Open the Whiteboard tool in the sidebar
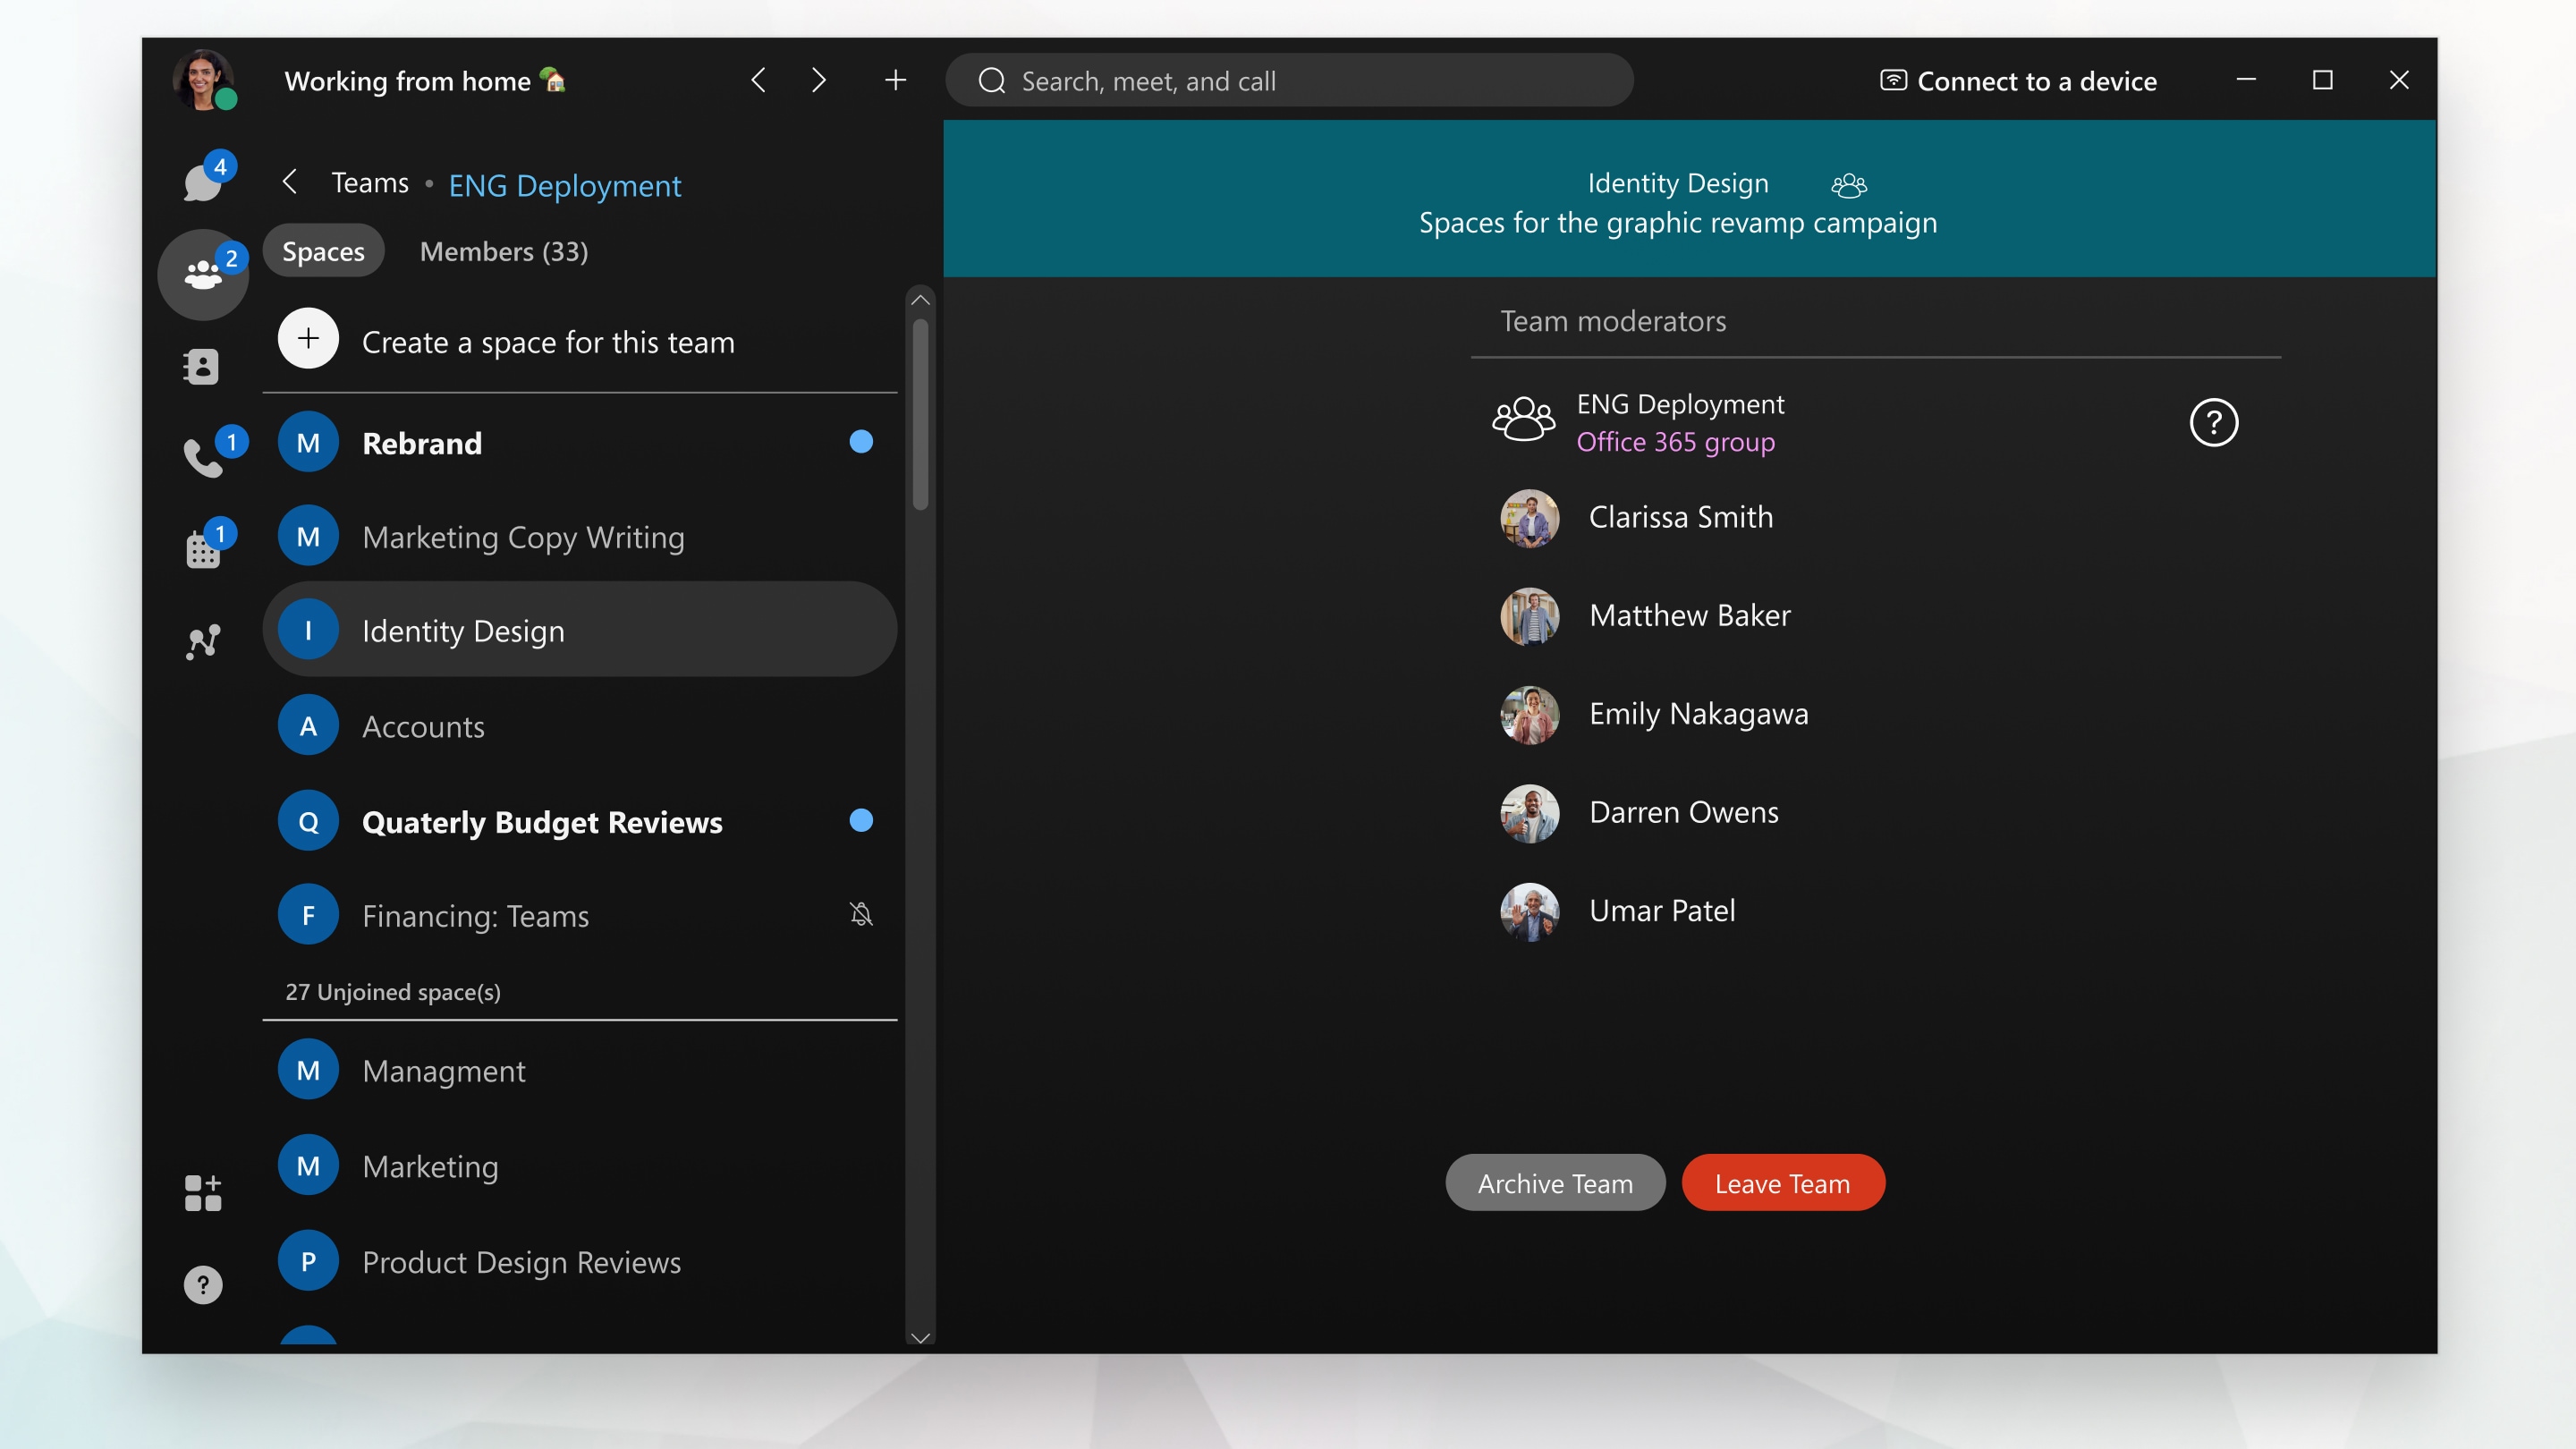2576x1449 pixels. pos(203,641)
